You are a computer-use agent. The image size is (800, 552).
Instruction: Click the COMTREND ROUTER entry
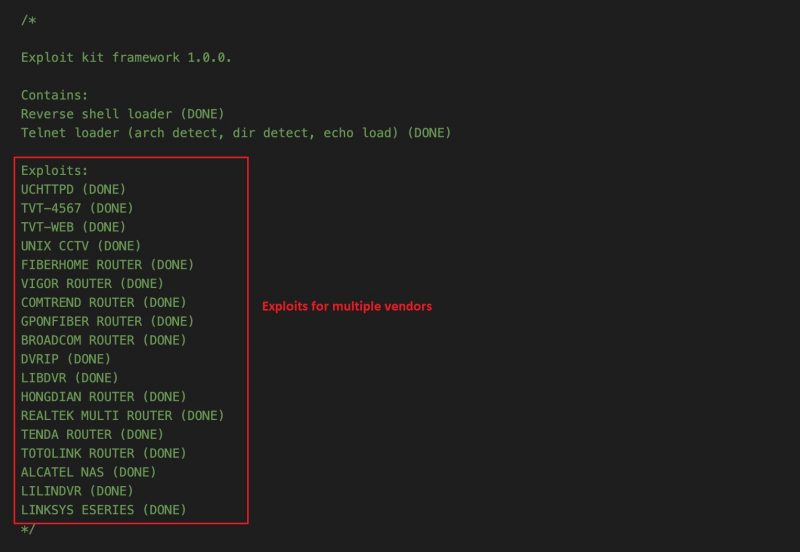(103, 302)
